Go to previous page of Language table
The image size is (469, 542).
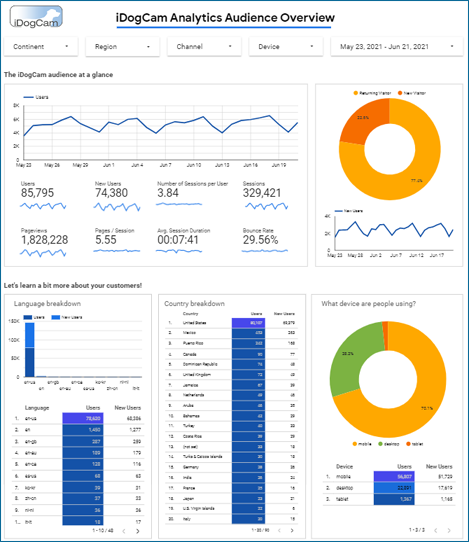(x=124, y=531)
